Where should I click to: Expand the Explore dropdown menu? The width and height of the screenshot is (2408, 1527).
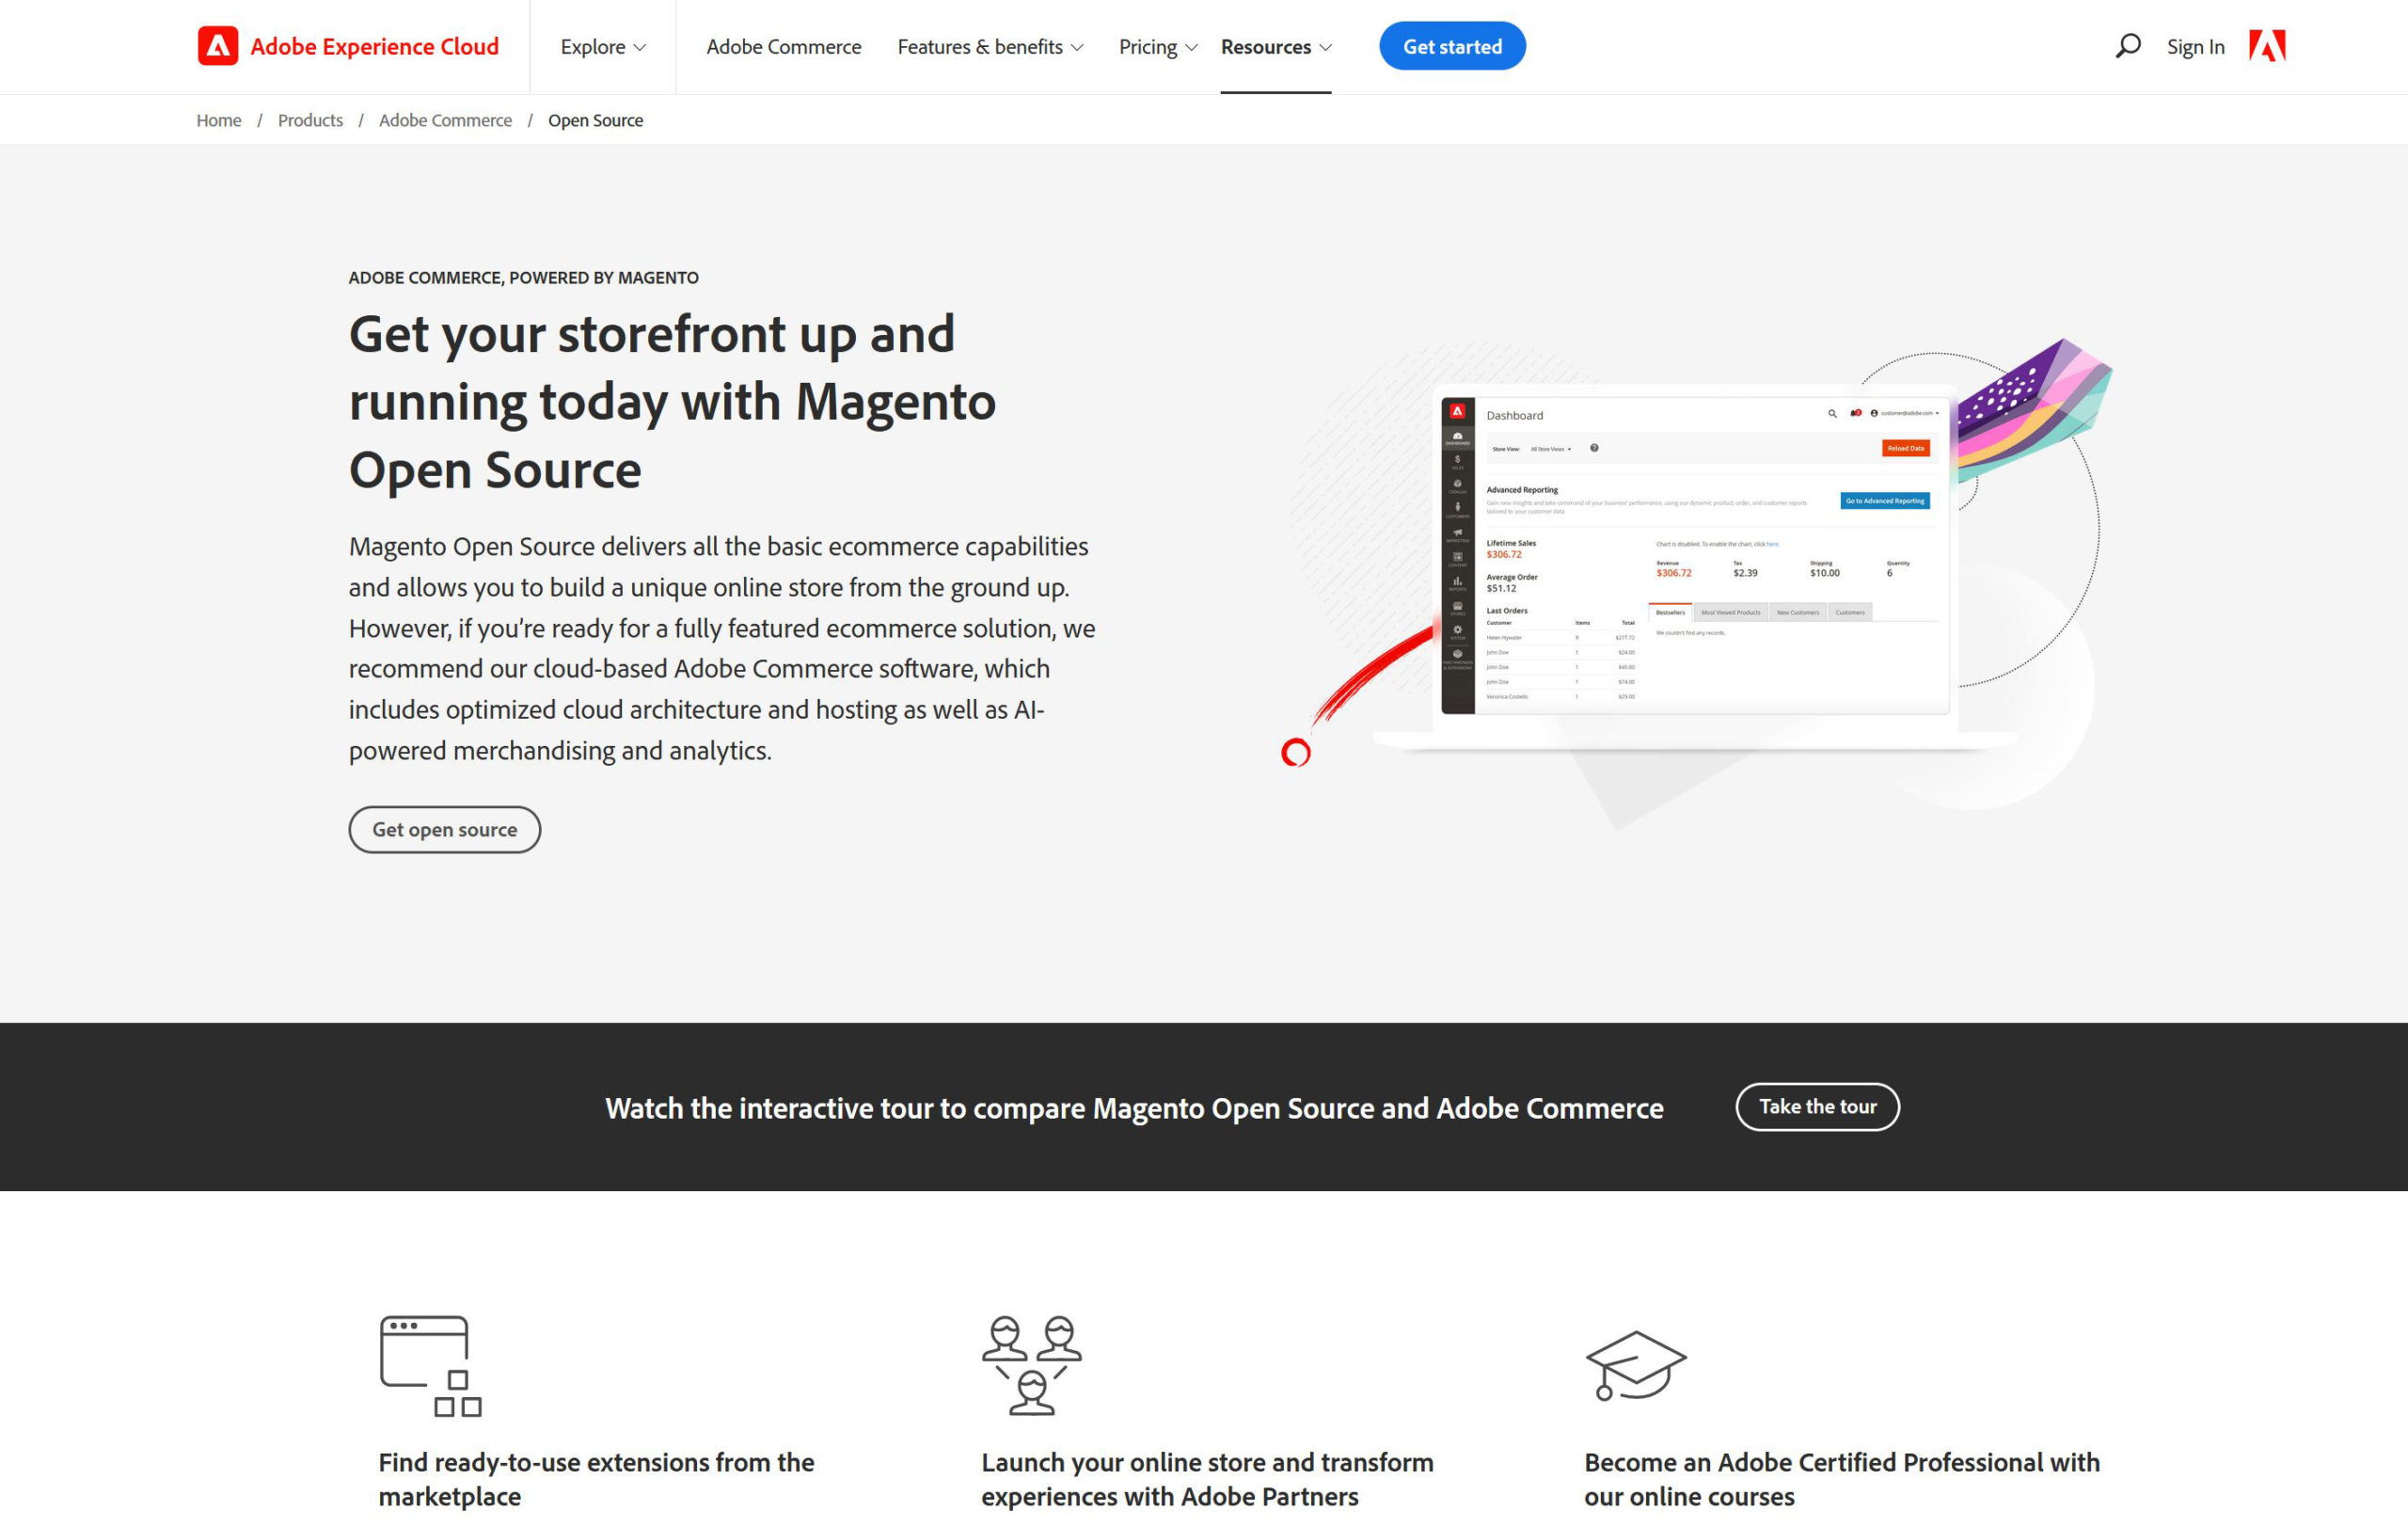click(600, 46)
